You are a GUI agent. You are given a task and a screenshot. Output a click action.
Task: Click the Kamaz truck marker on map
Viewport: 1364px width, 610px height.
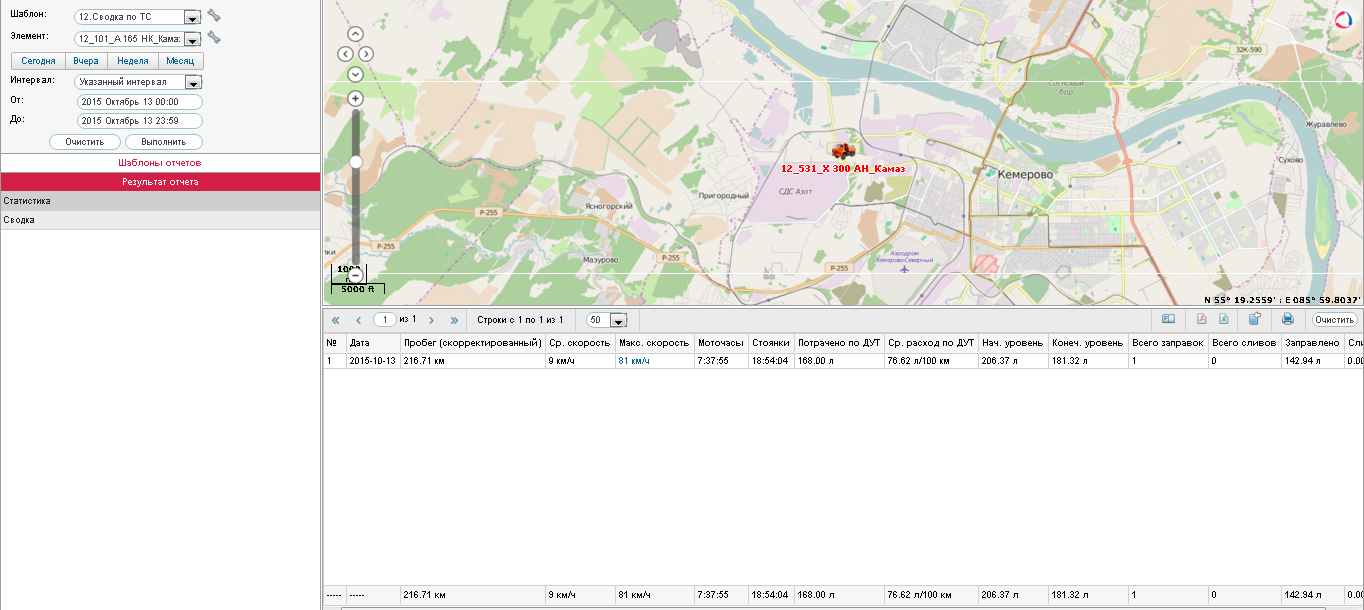843,151
